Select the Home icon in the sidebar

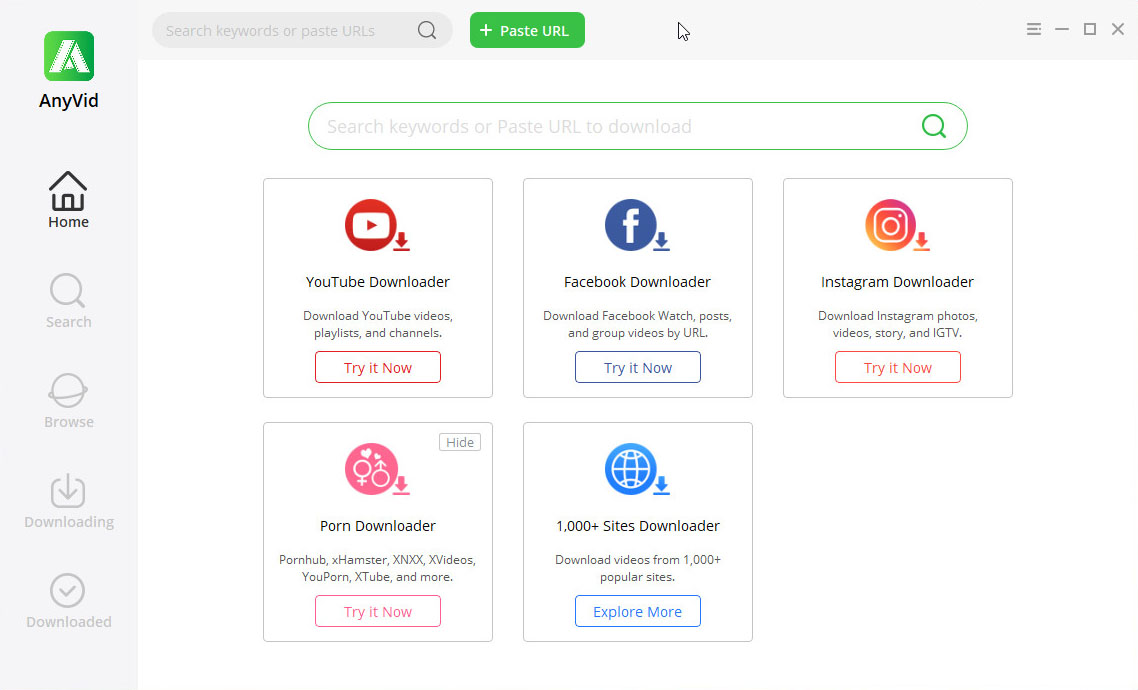[68, 190]
